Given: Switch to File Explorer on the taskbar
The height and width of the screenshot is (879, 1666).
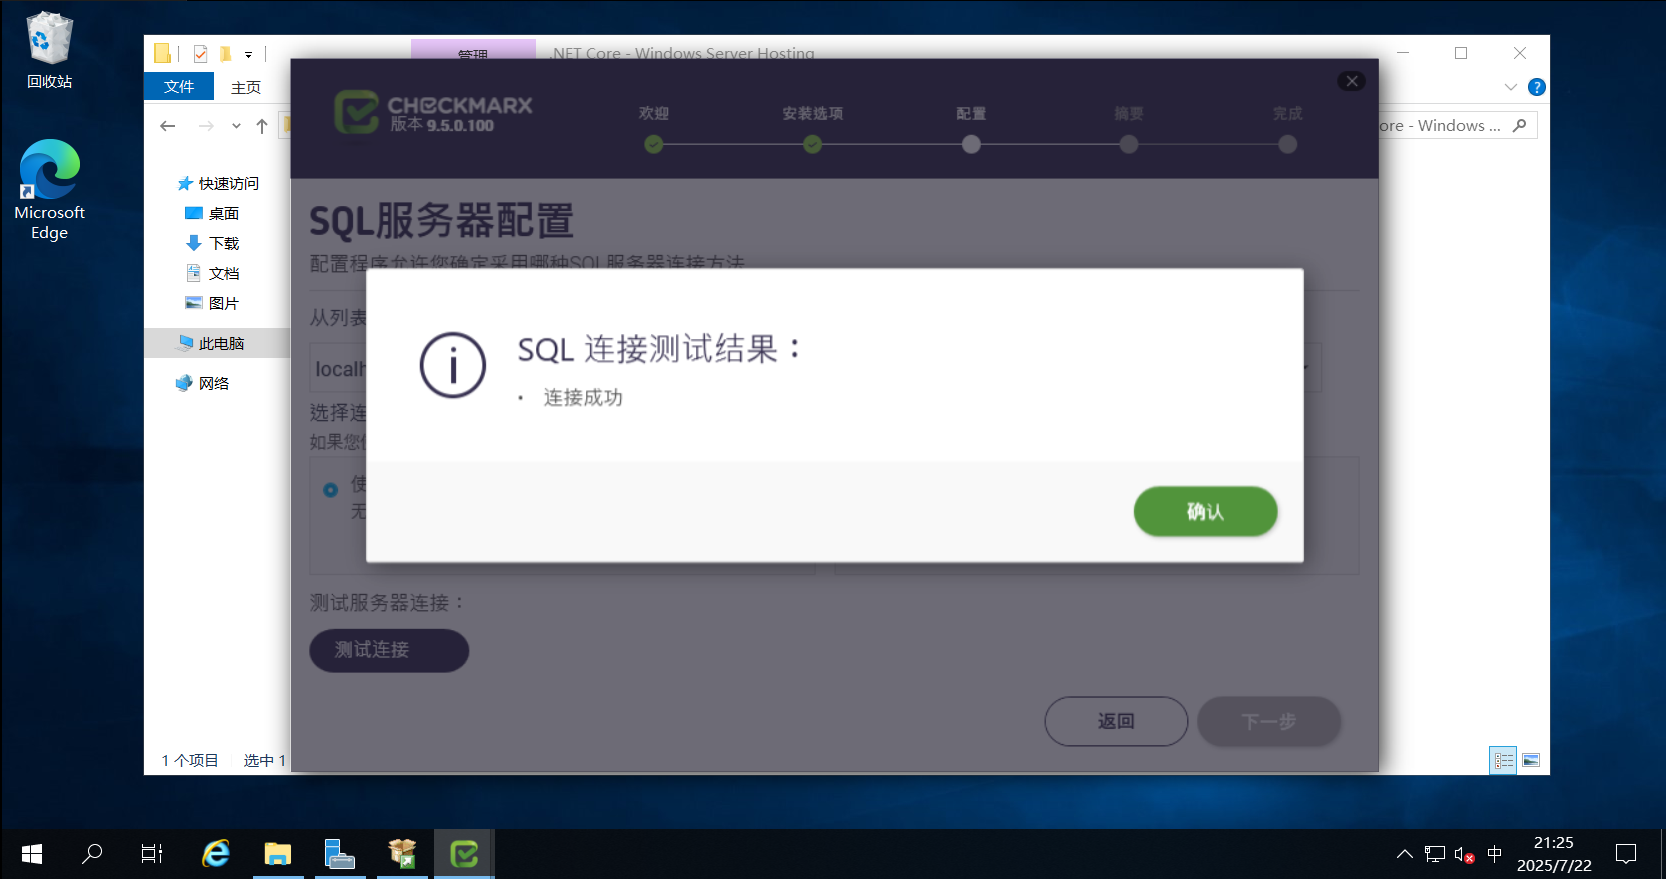Looking at the screenshot, I should pos(277,854).
